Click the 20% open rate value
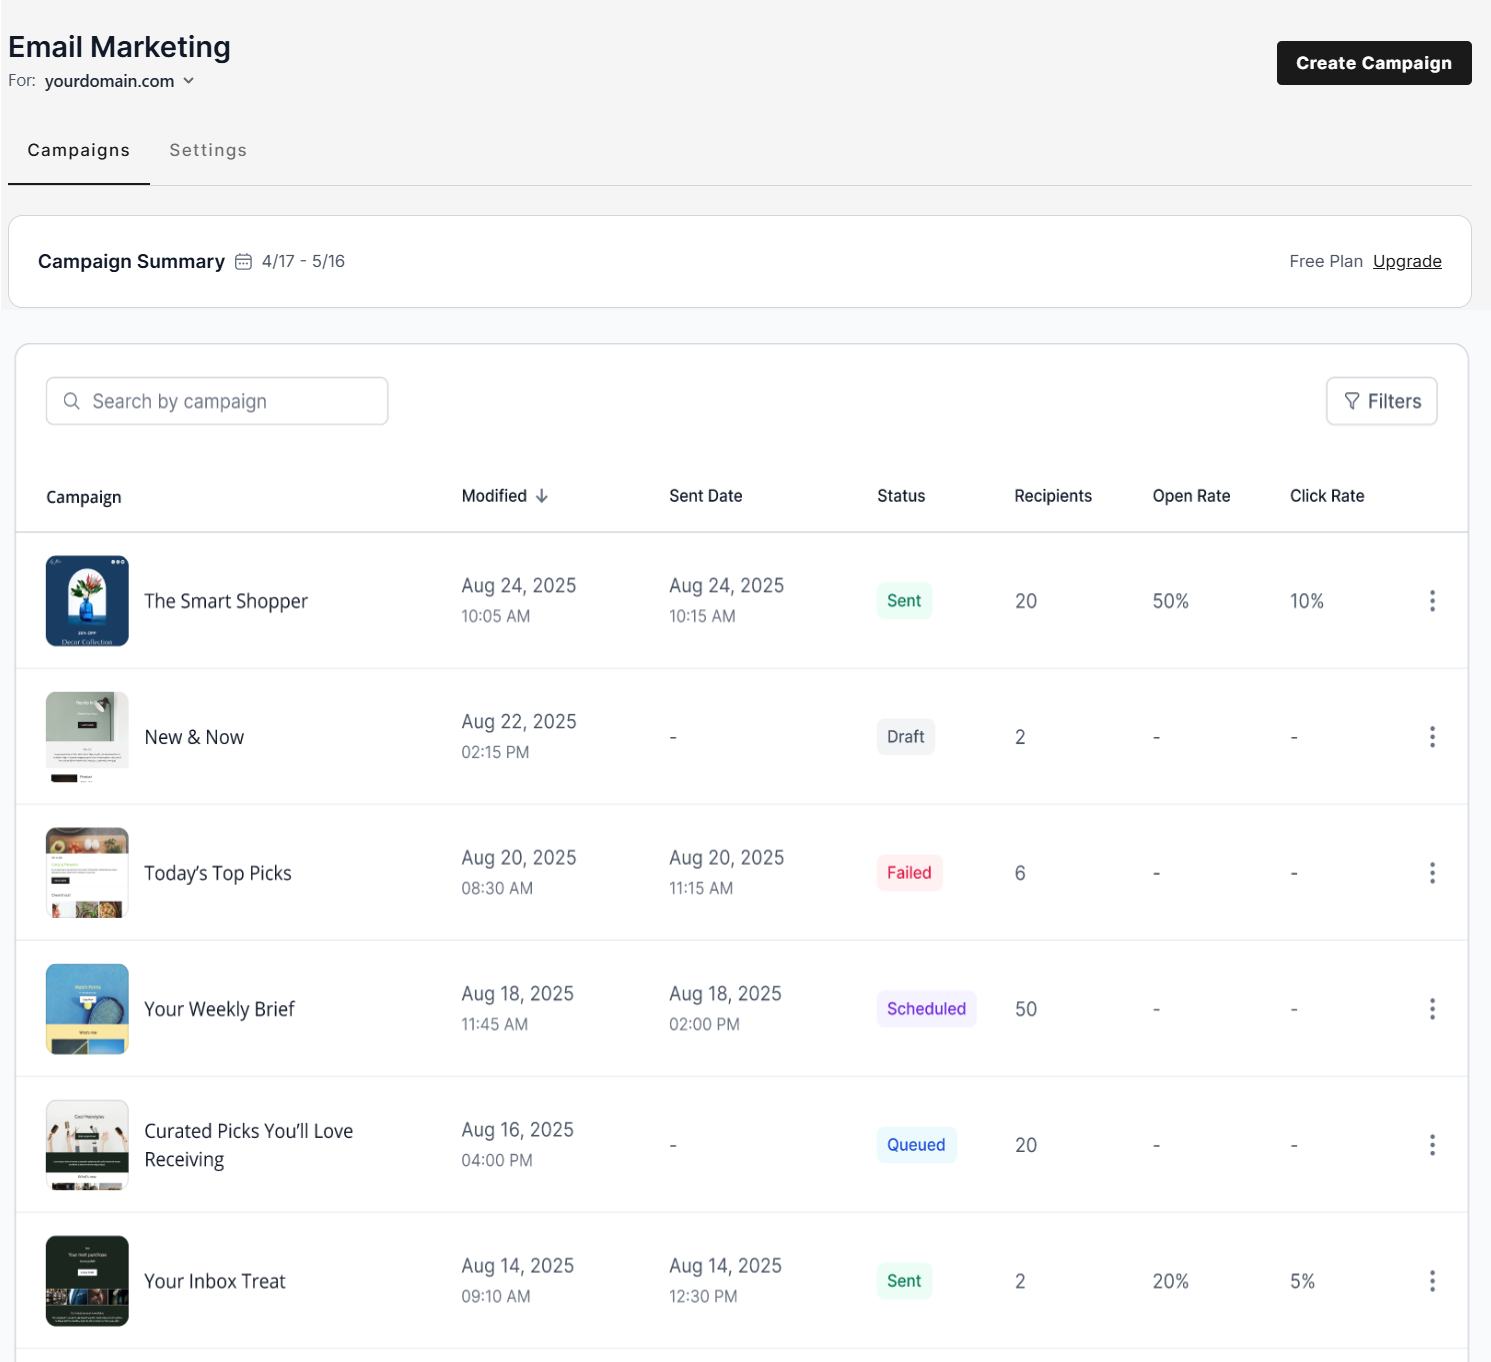This screenshot has width=1491, height=1362. tap(1170, 1281)
